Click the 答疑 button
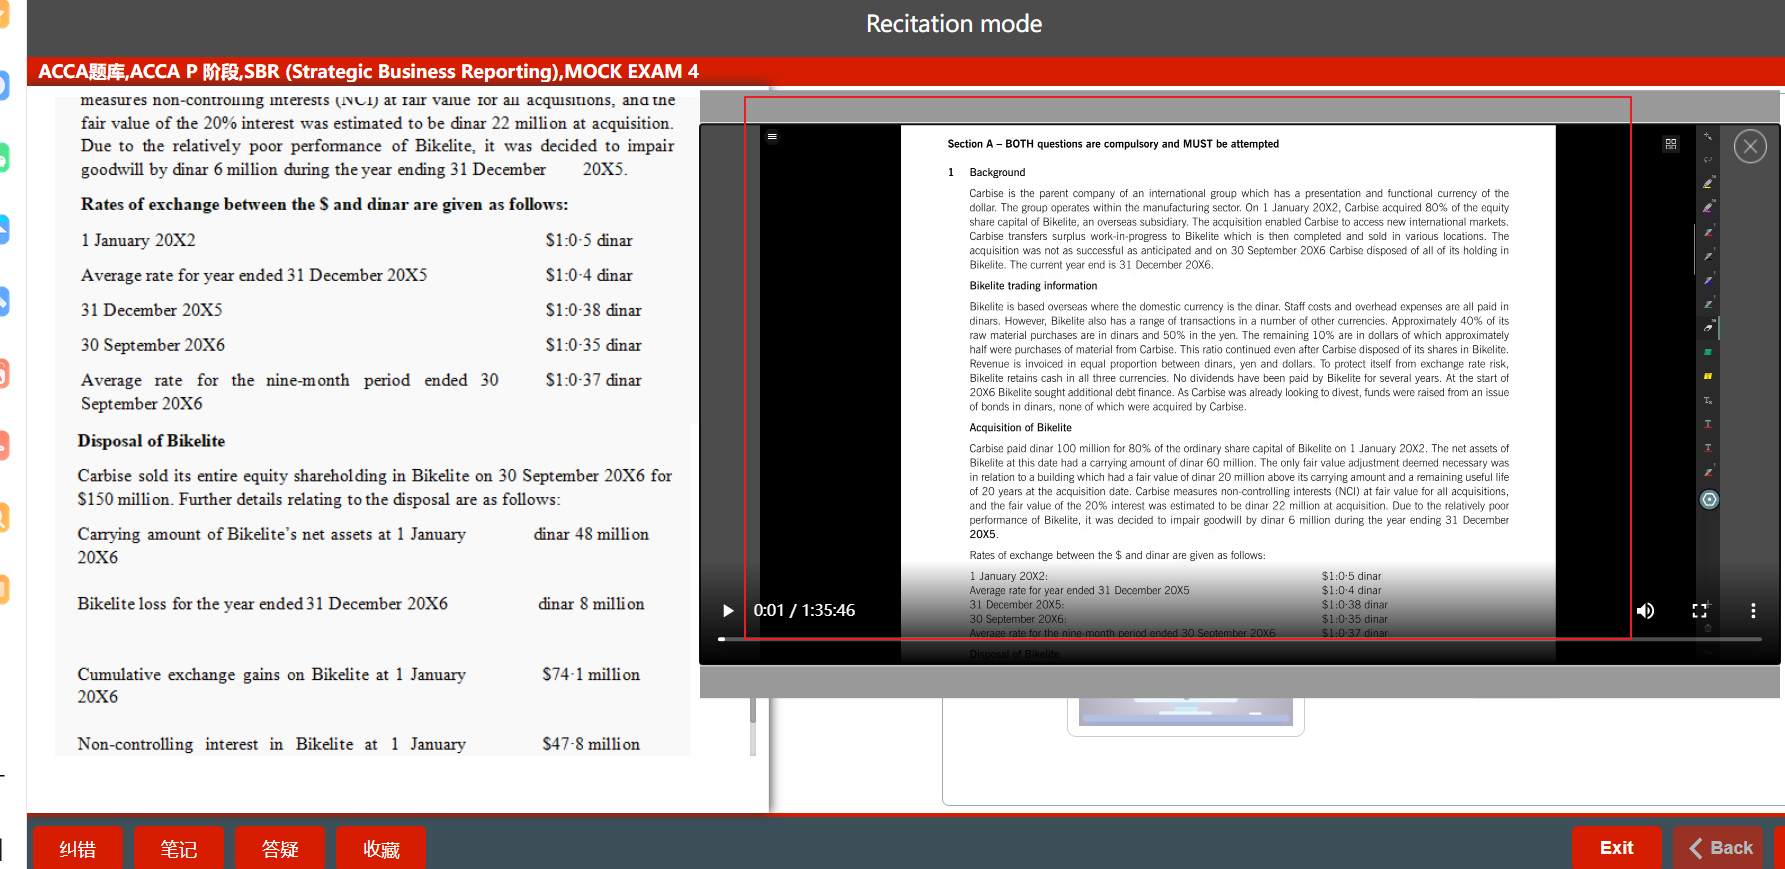Viewport: 1785px width, 869px height. click(280, 848)
